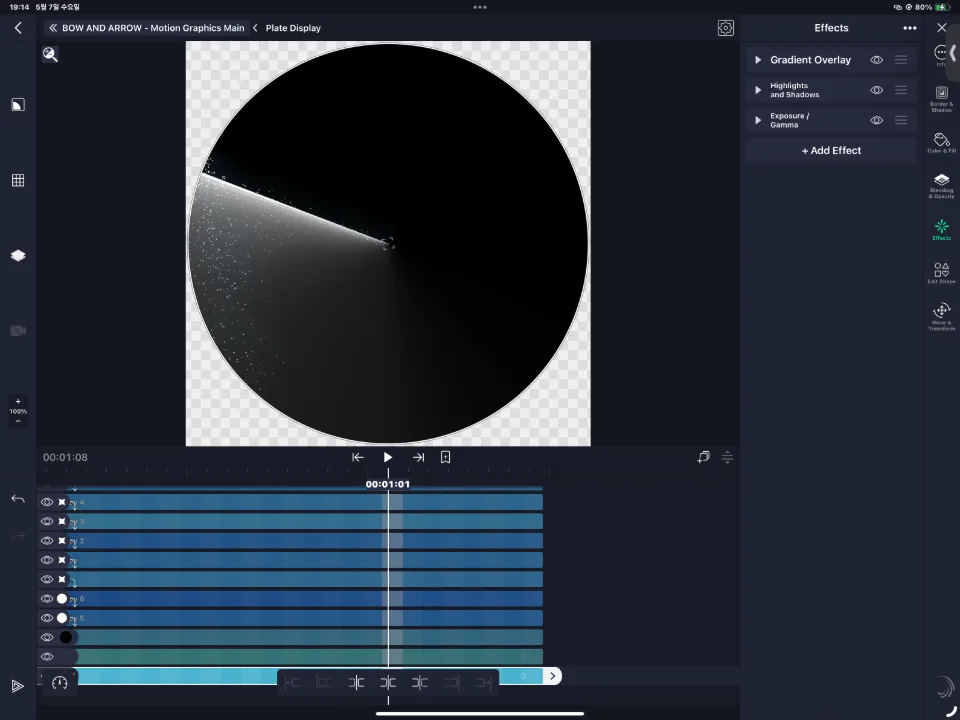Screen dimensions: 960x720
Task: Grab reorder handle of Exposure / Gamma
Action: [901, 120]
